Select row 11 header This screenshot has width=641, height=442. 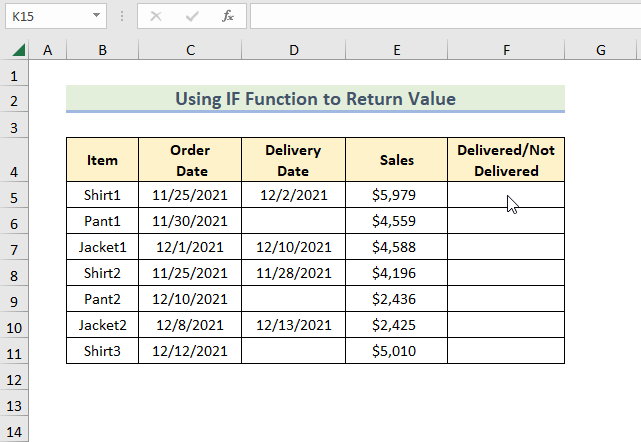tap(13, 351)
